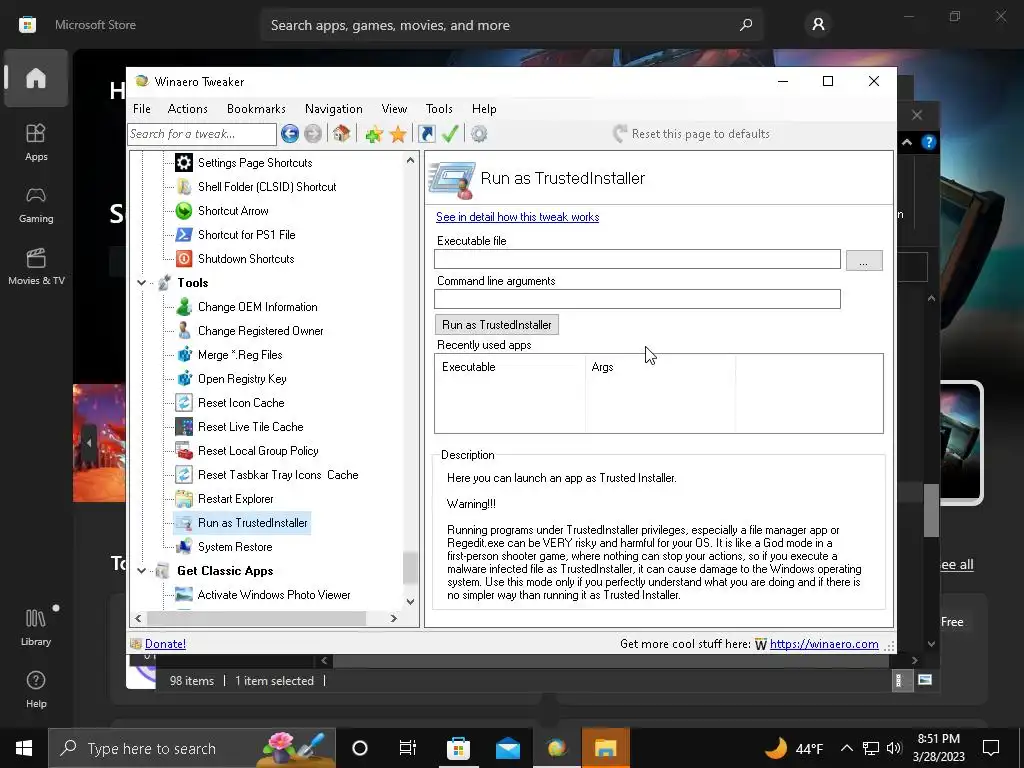Screen dimensions: 1024x768
Task: Open the notification center icon
Action: pyautogui.click(x=991, y=748)
